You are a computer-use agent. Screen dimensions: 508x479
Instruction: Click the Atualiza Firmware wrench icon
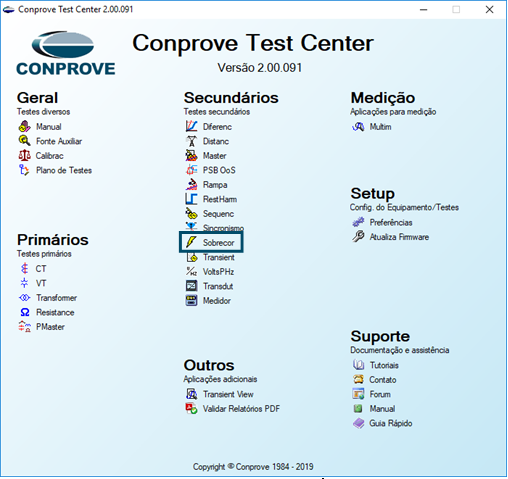358,237
